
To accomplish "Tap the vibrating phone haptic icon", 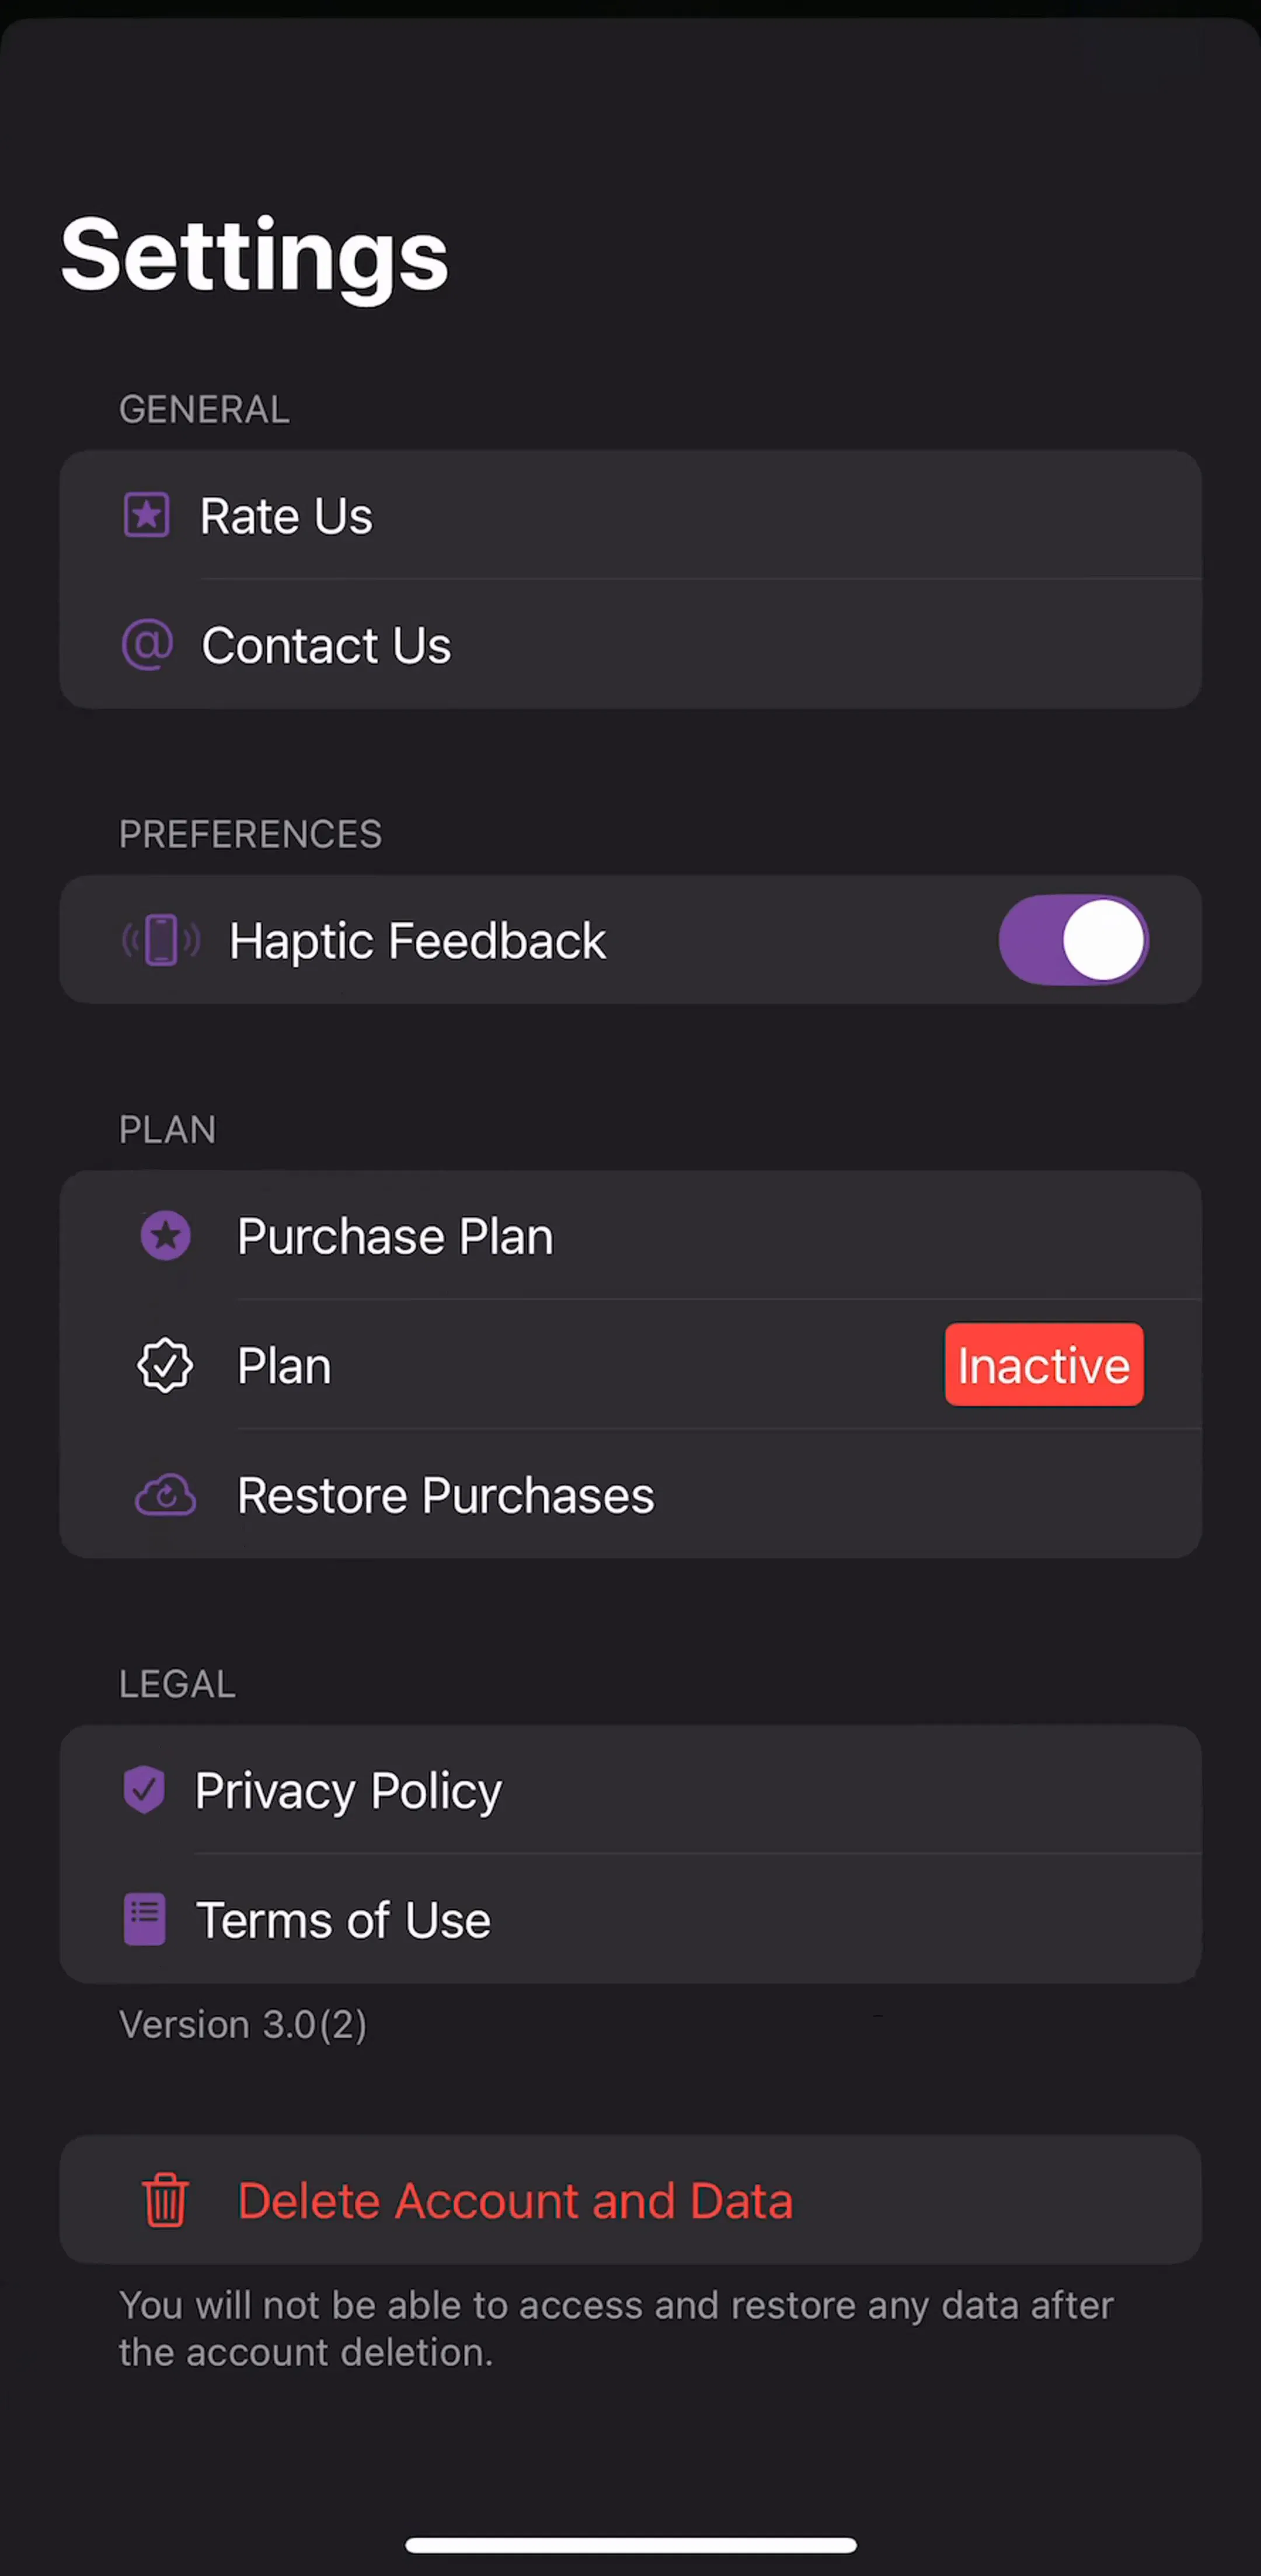I will point(161,940).
